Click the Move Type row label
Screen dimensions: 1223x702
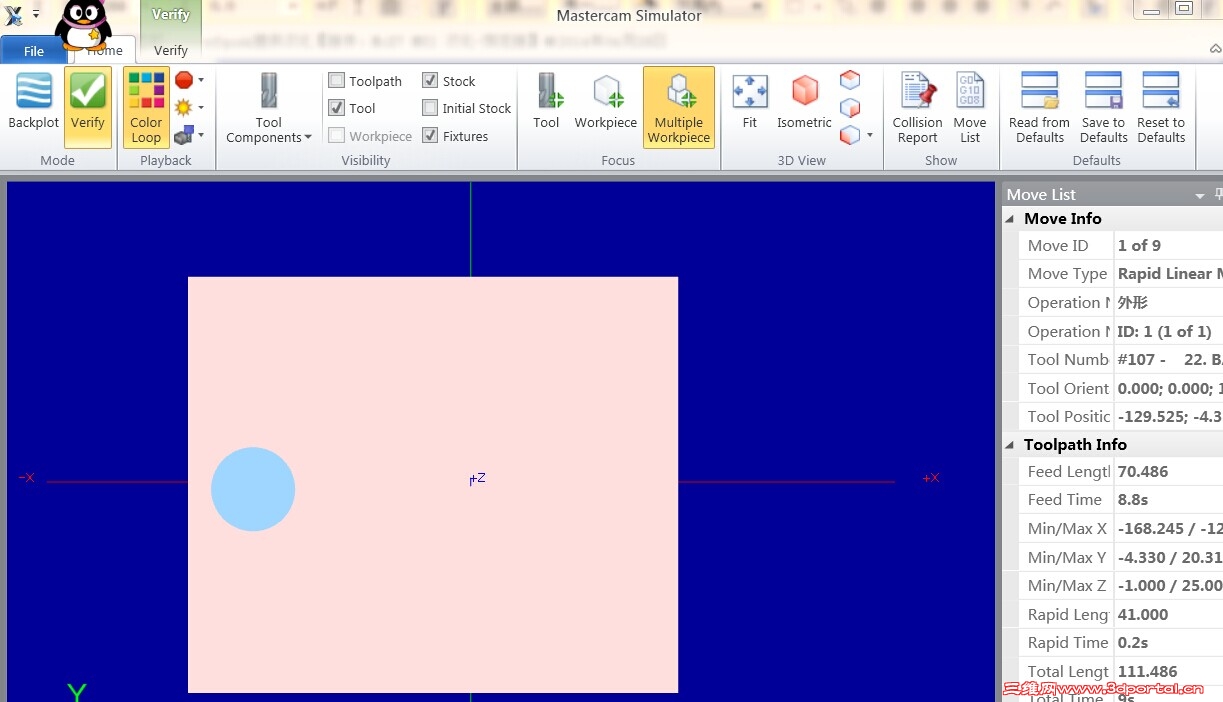pyautogui.click(x=1067, y=274)
